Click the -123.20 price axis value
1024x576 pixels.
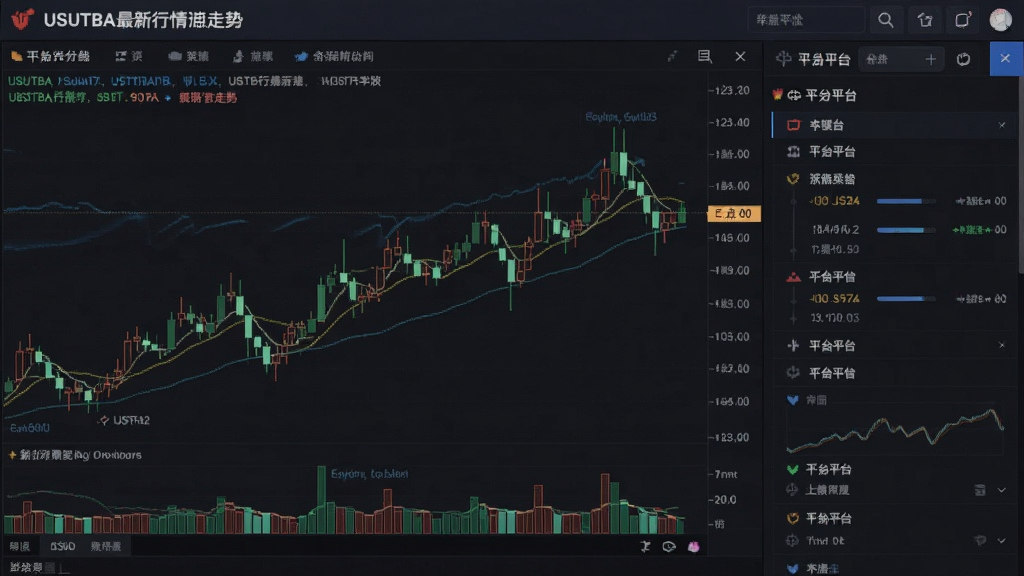click(x=730, y=90)
